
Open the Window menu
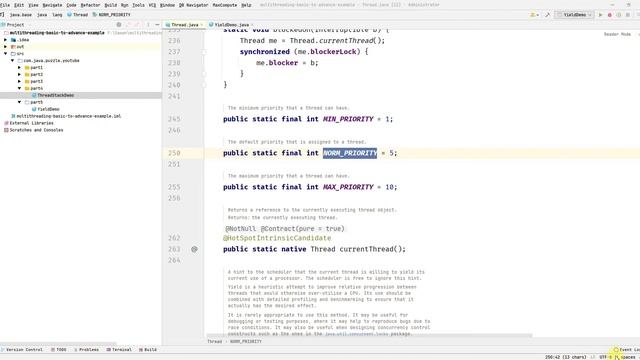pyautogui.click(x=167, y=5)
